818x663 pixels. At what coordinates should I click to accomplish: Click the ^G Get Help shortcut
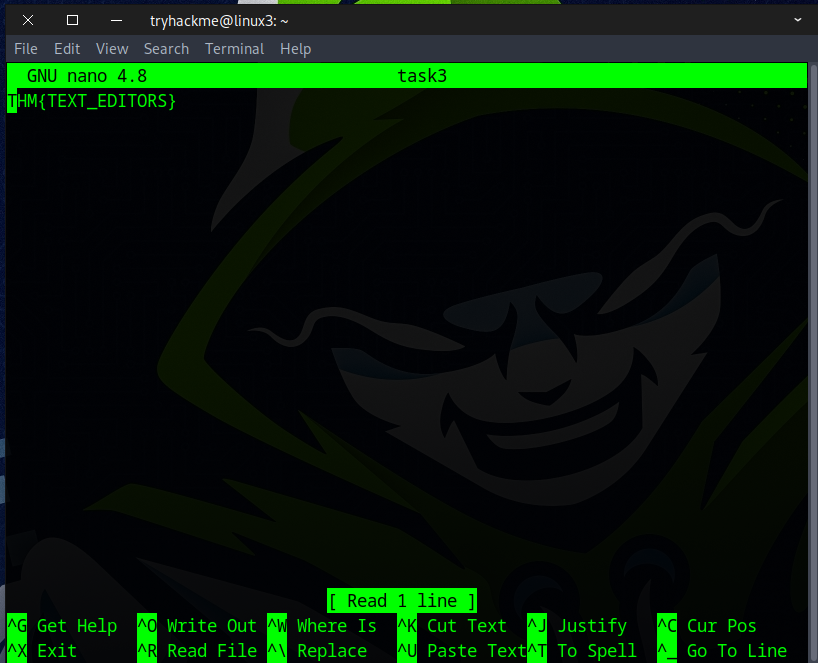(x=63, y=626)
